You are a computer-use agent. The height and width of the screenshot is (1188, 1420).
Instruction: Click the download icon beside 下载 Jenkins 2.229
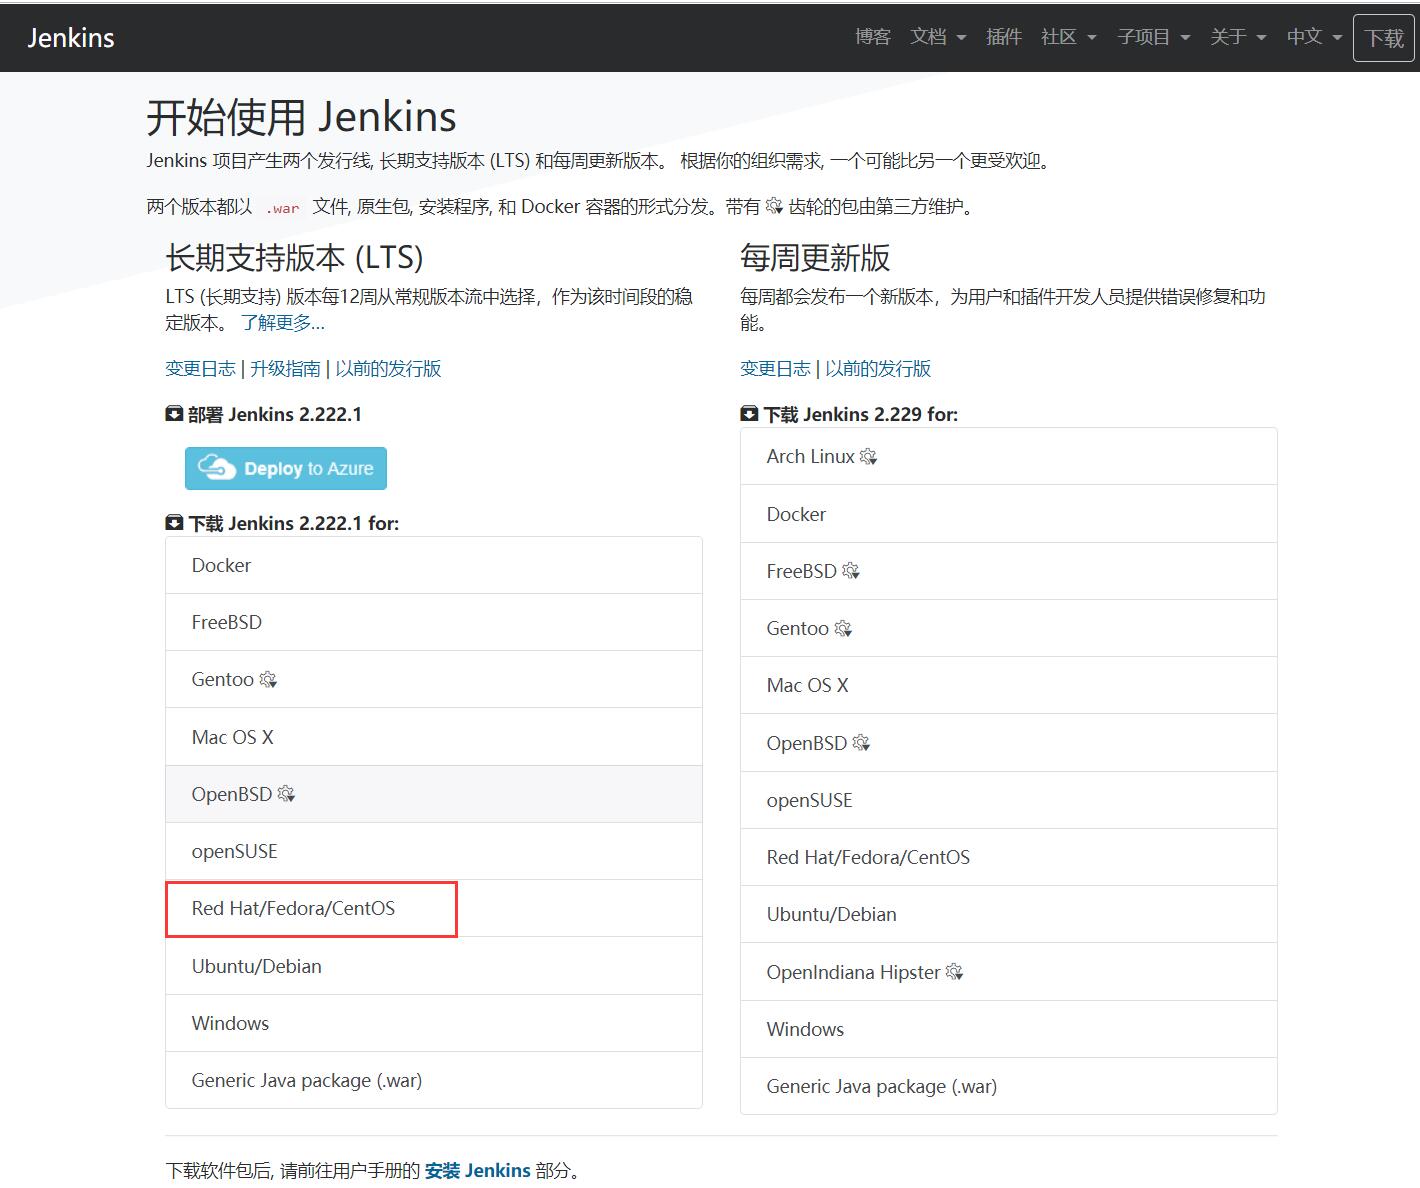click(x=749, y=414)
